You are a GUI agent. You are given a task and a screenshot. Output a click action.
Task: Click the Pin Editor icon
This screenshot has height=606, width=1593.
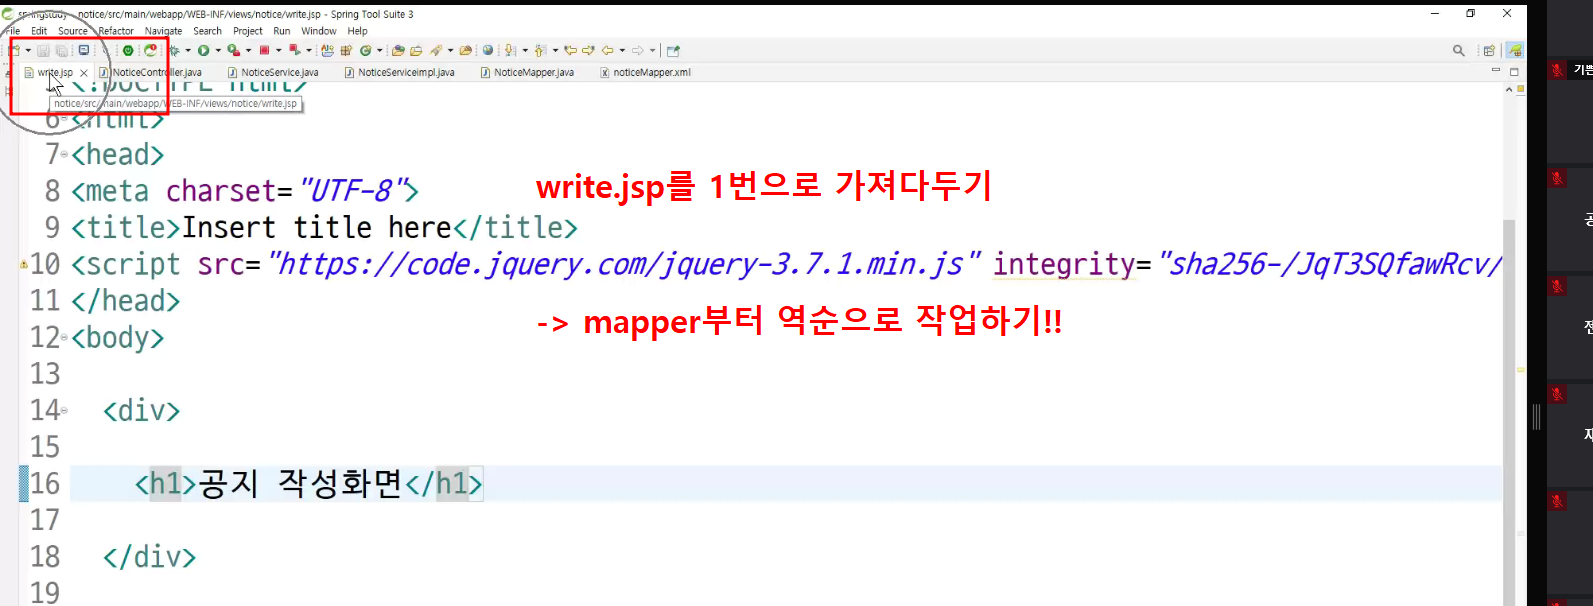pyautogui.click(x=673, y=50)
